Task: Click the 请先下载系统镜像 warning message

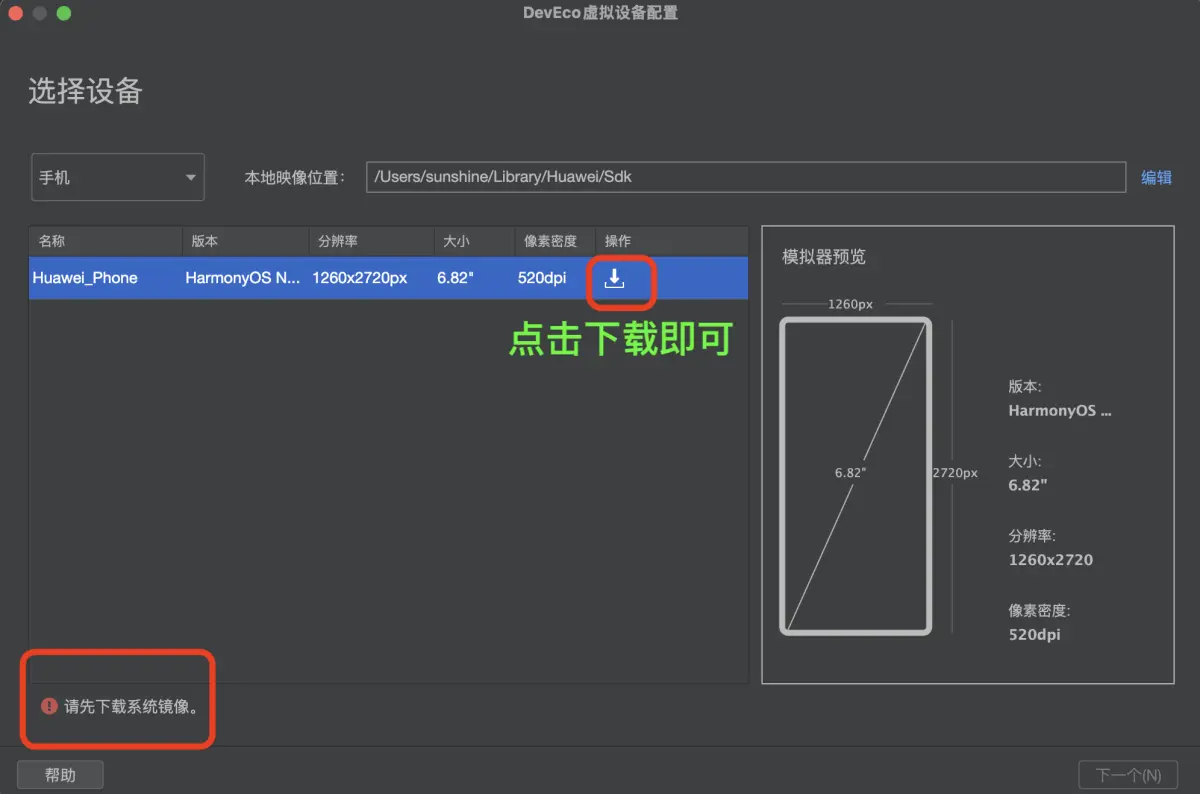Action: click(132, 706)
